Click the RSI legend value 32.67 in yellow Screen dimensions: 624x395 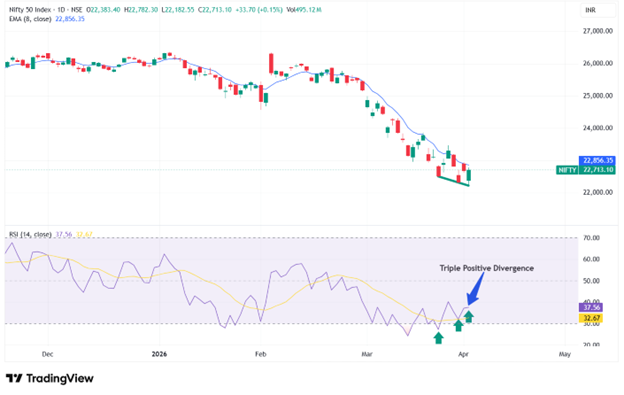tap(84, 235)
